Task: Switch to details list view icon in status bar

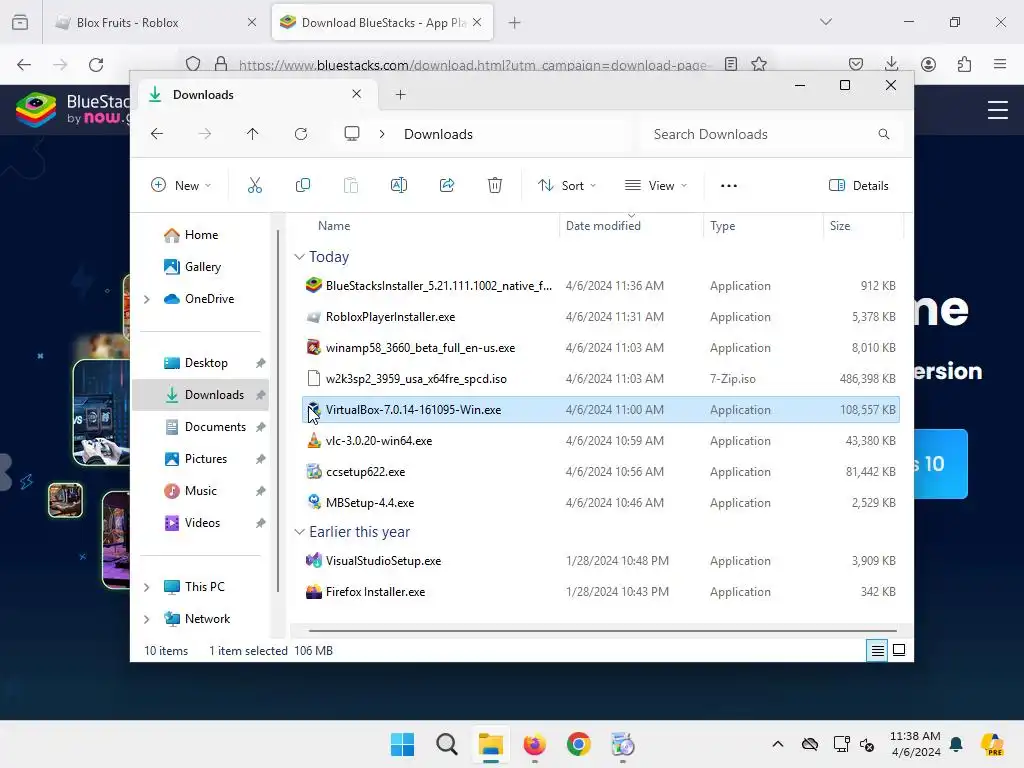Action: point(877,650)
